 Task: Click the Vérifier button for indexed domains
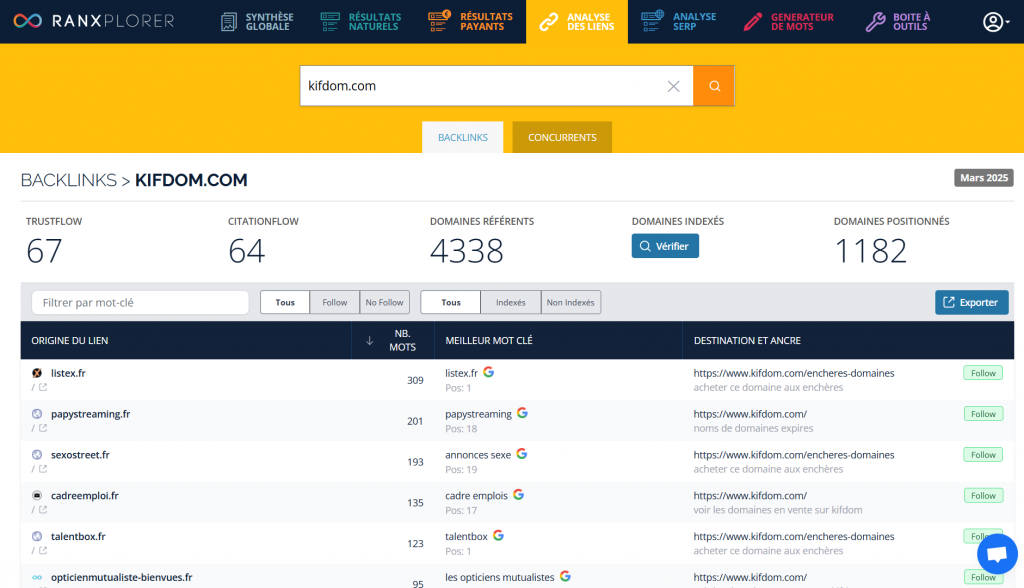tap(664, 245)
